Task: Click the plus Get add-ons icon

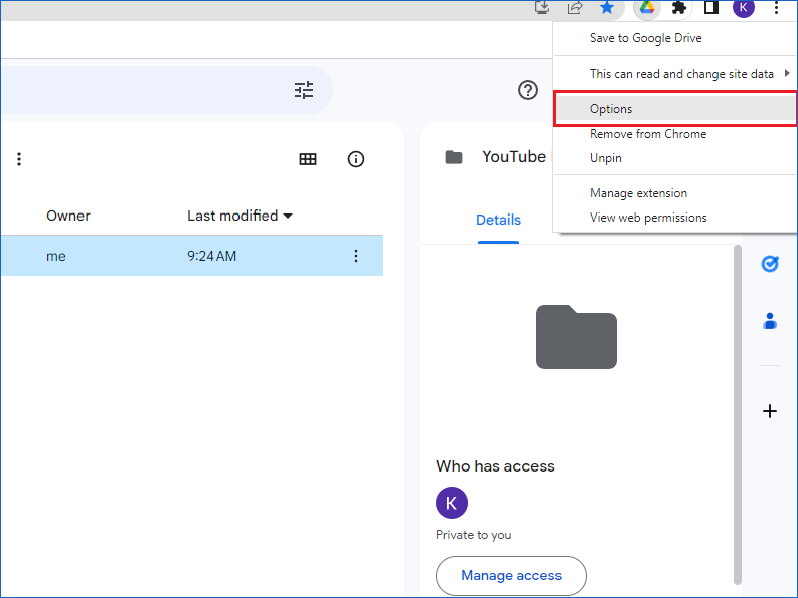Action: pos(770,411)
